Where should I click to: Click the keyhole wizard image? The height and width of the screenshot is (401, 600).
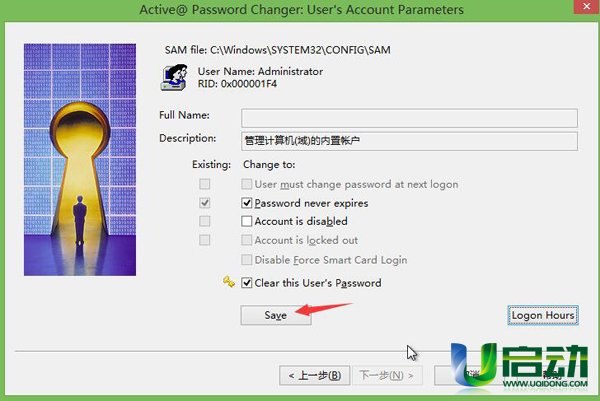pos(80,160)
